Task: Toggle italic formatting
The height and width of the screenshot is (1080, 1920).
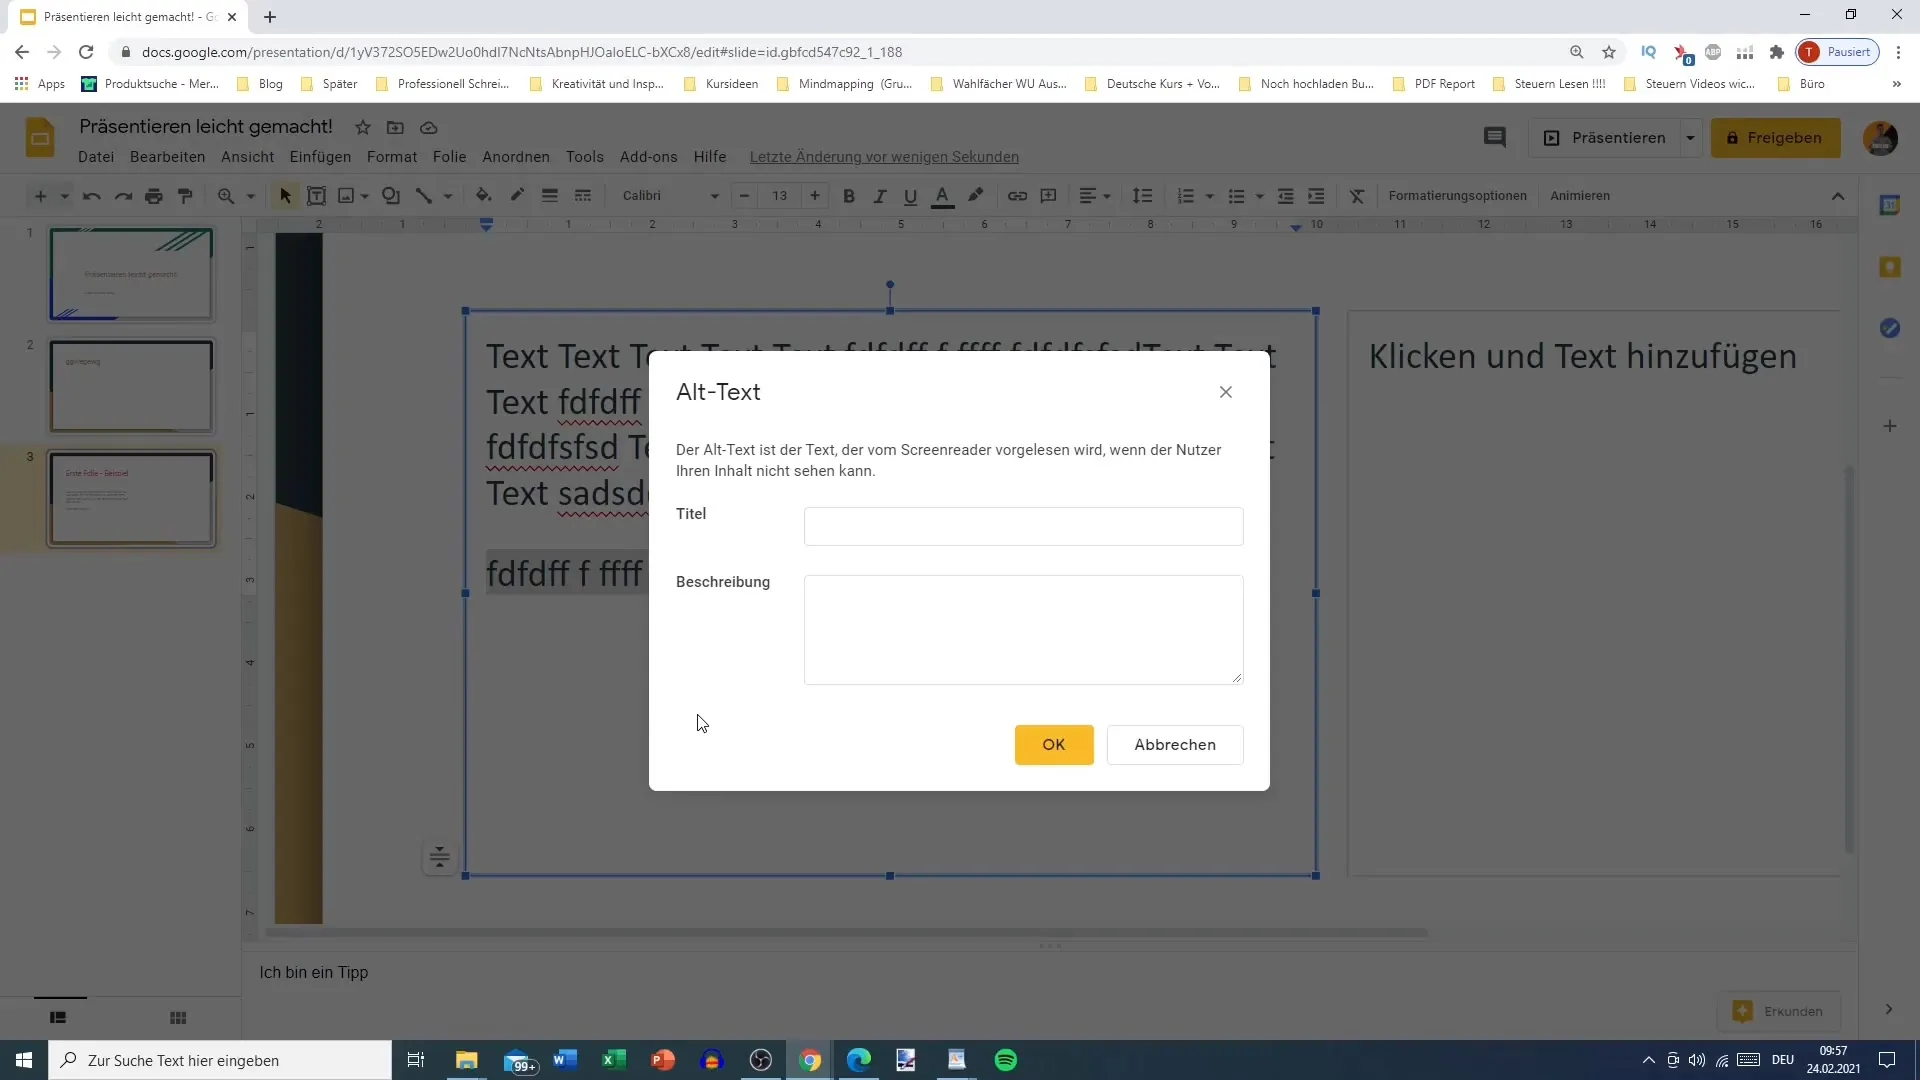Action: tap(880, 196)
